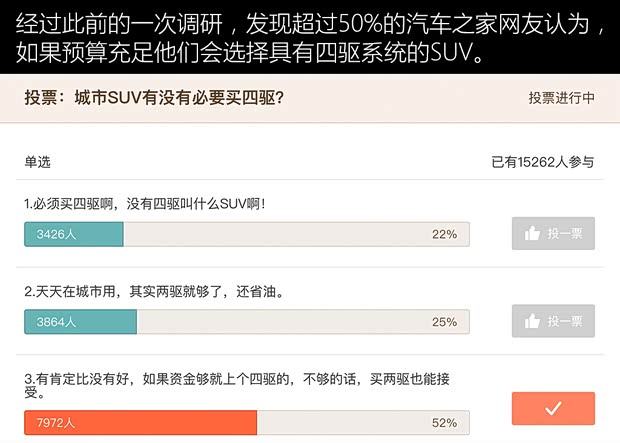Screen dimensions: 620x443
Task: Click the orange 7972人 result bar
Action: pos(140,423)
